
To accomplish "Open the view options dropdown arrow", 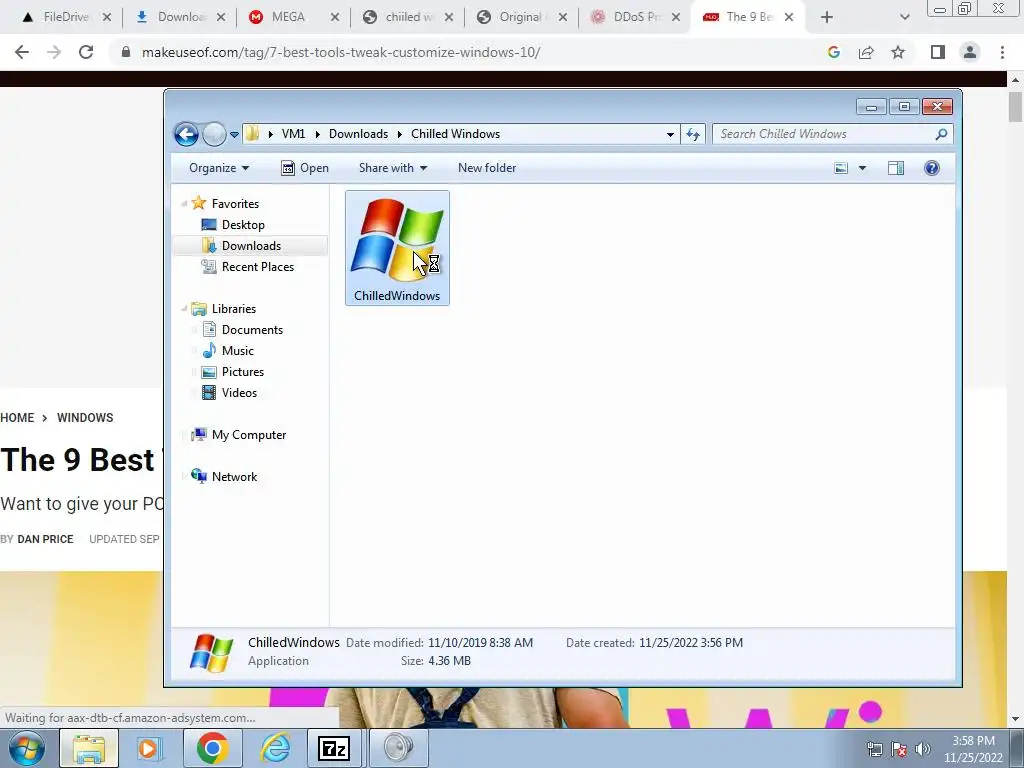I will pos(862,168).
